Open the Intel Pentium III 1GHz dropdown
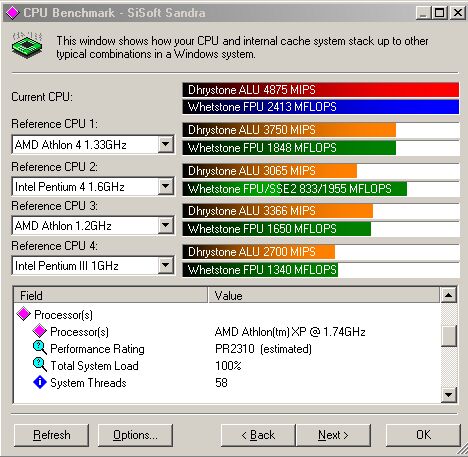 point(166,266)
